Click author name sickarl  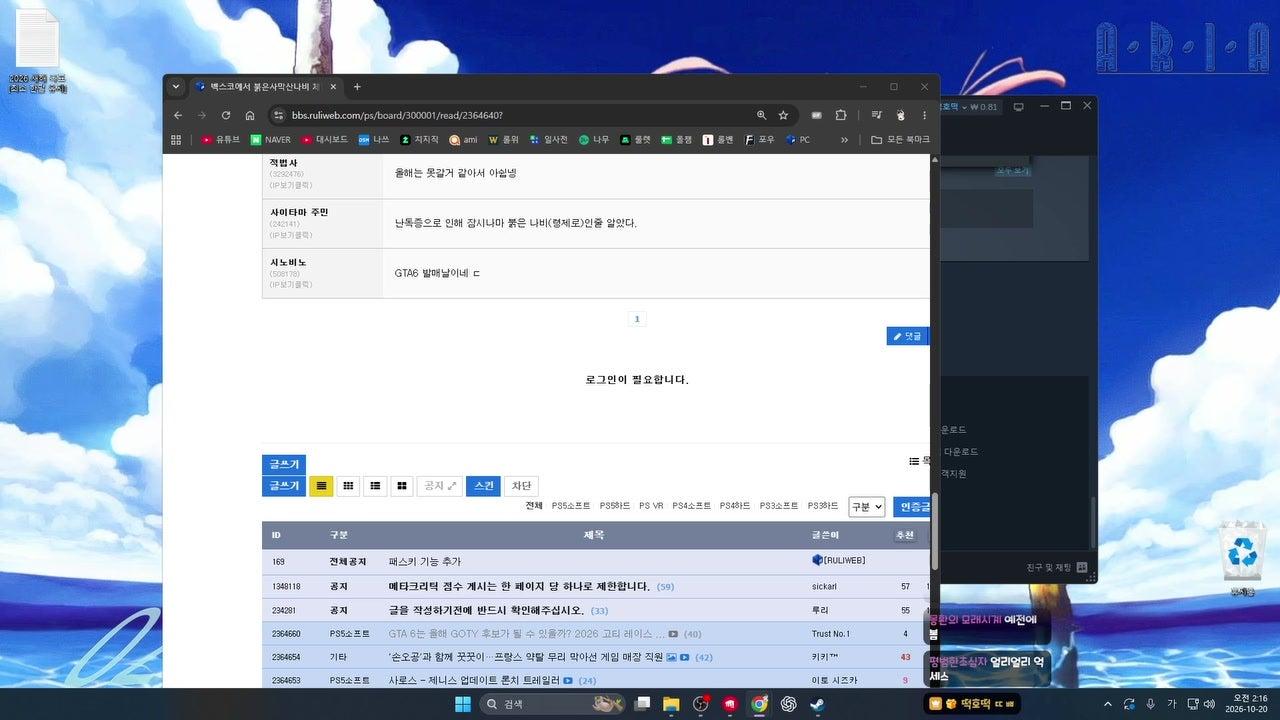(x=824, y=586)
